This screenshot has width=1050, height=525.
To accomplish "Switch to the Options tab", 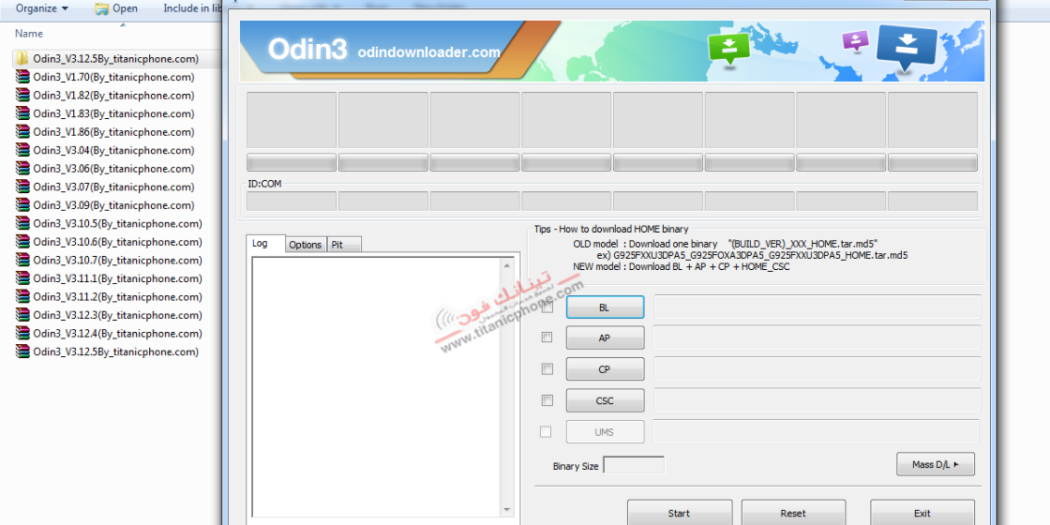I will tap(305, 245).
